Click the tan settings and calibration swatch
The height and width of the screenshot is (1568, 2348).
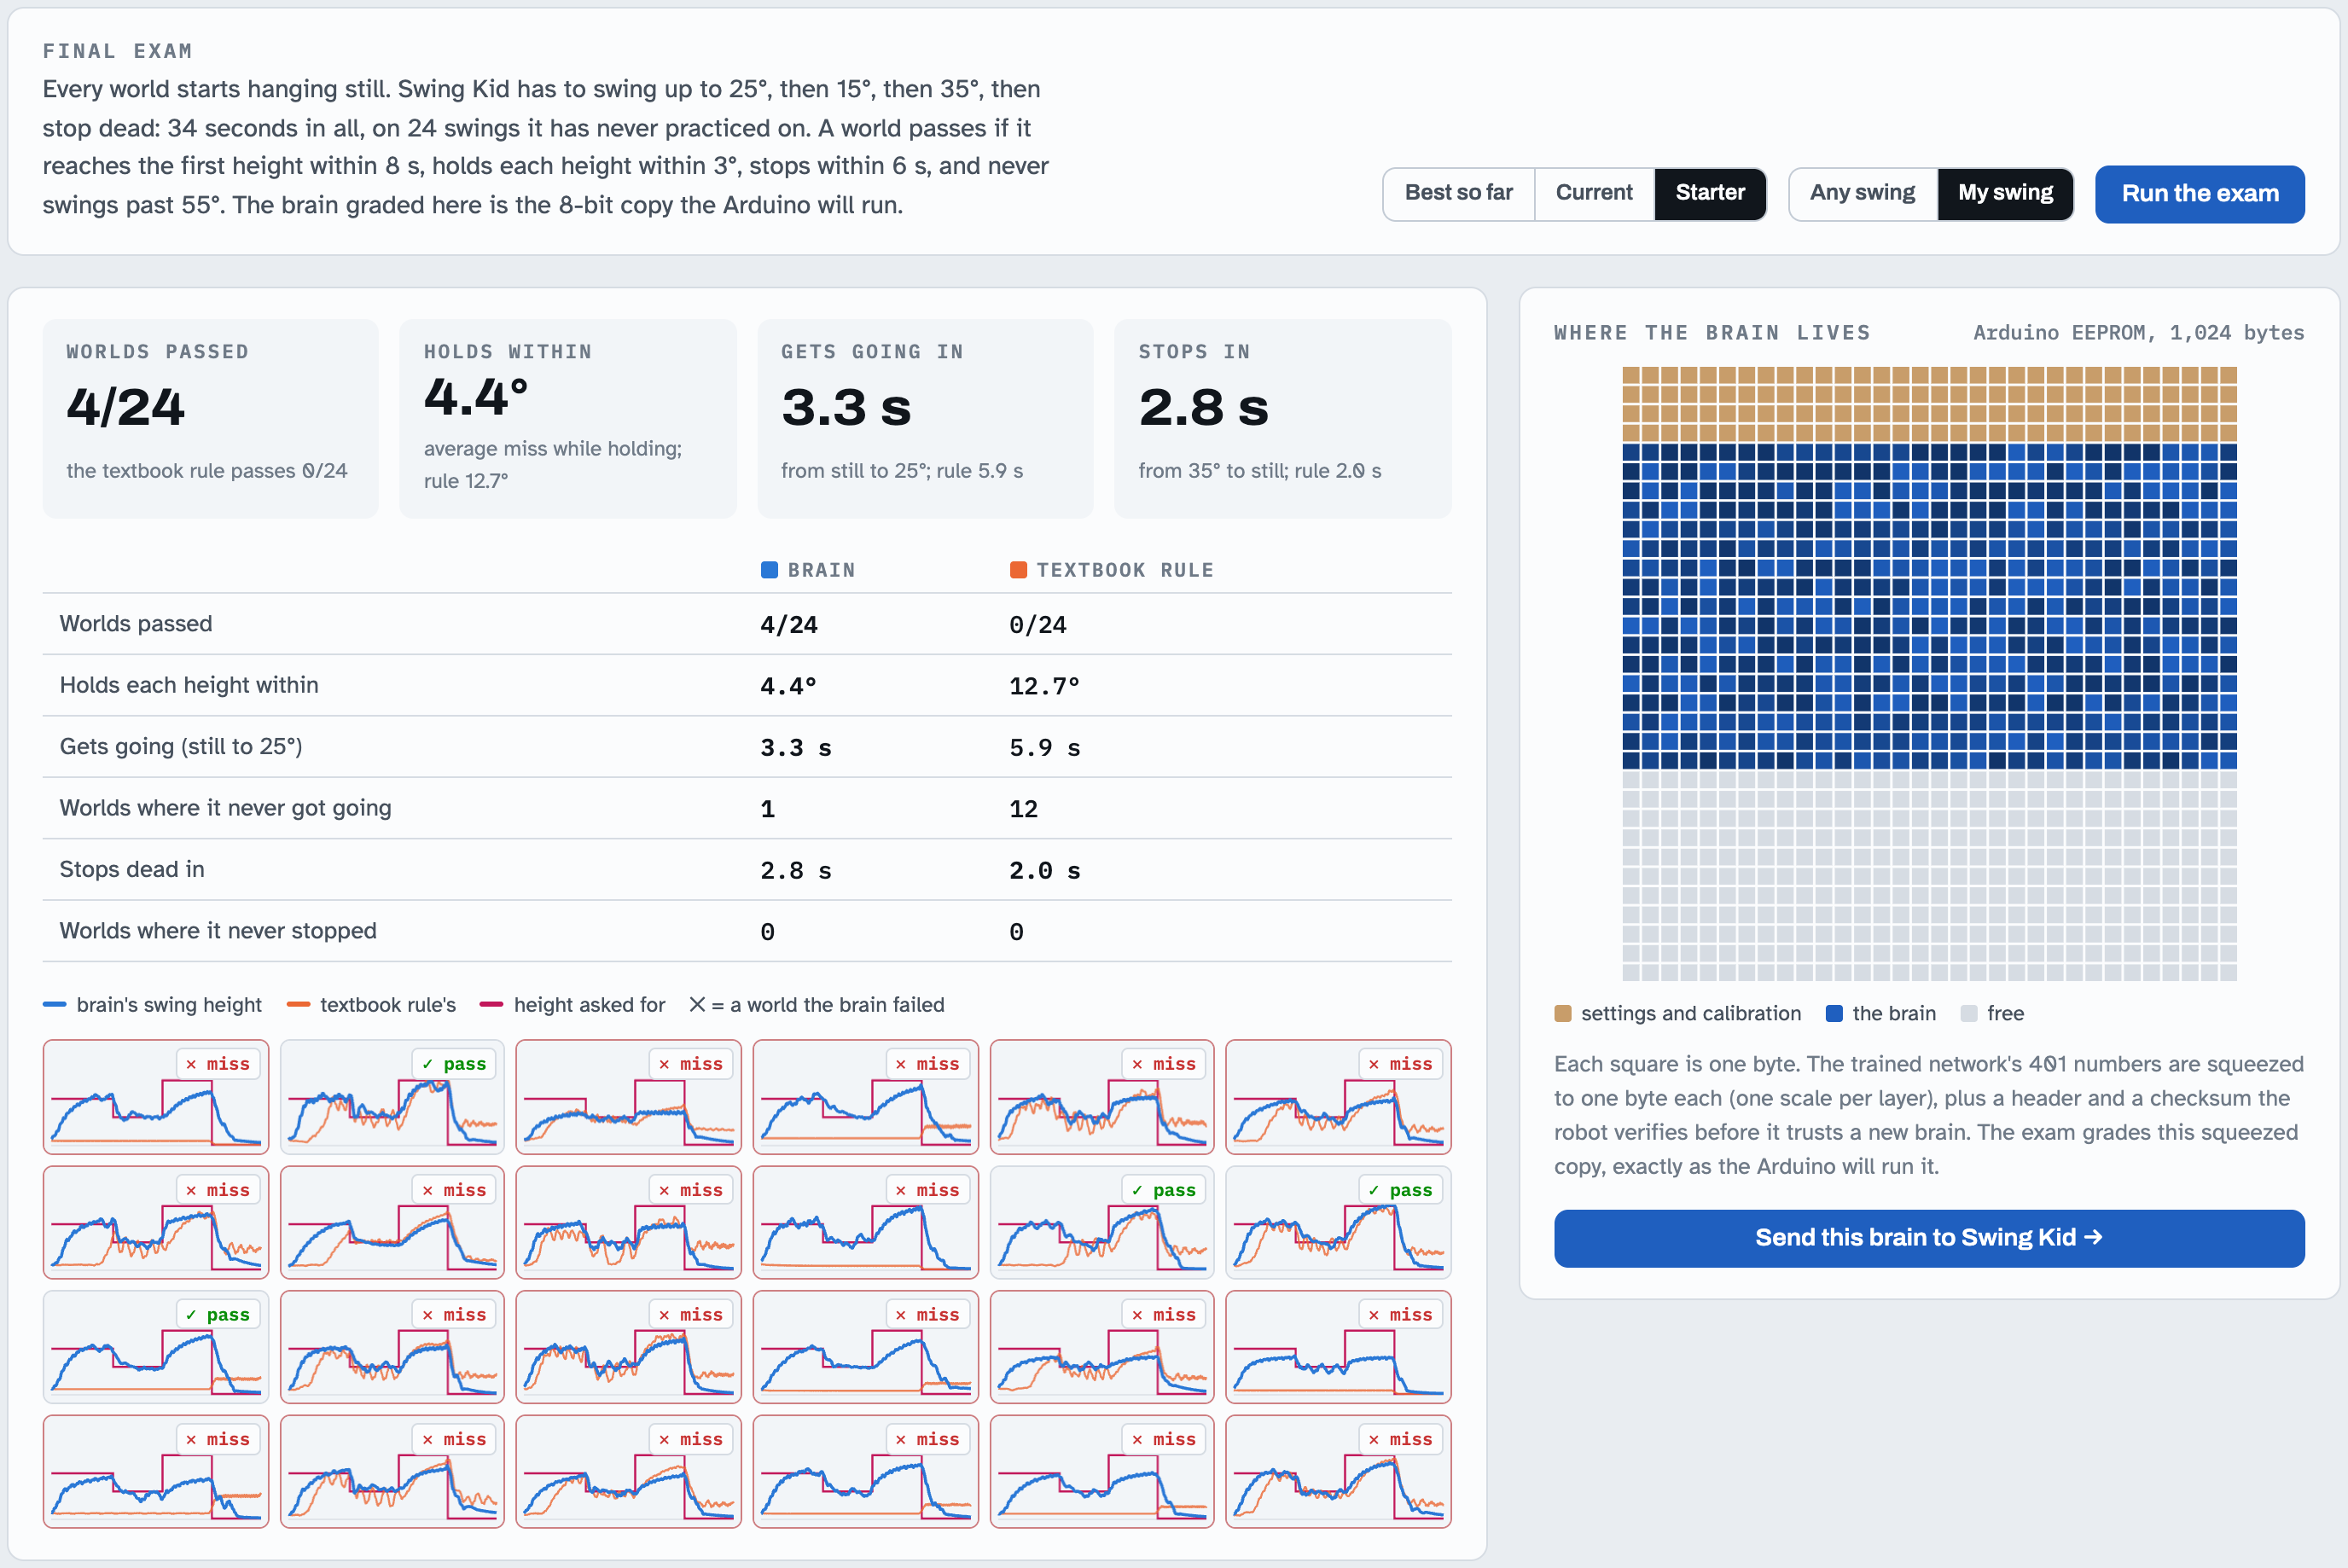pyautogui.click(x=1563, y=1014)
